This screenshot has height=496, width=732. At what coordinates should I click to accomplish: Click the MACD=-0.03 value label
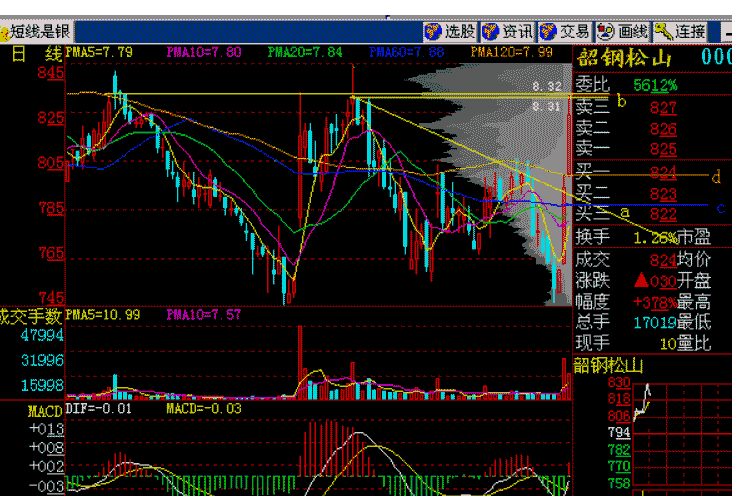[204, 409]
